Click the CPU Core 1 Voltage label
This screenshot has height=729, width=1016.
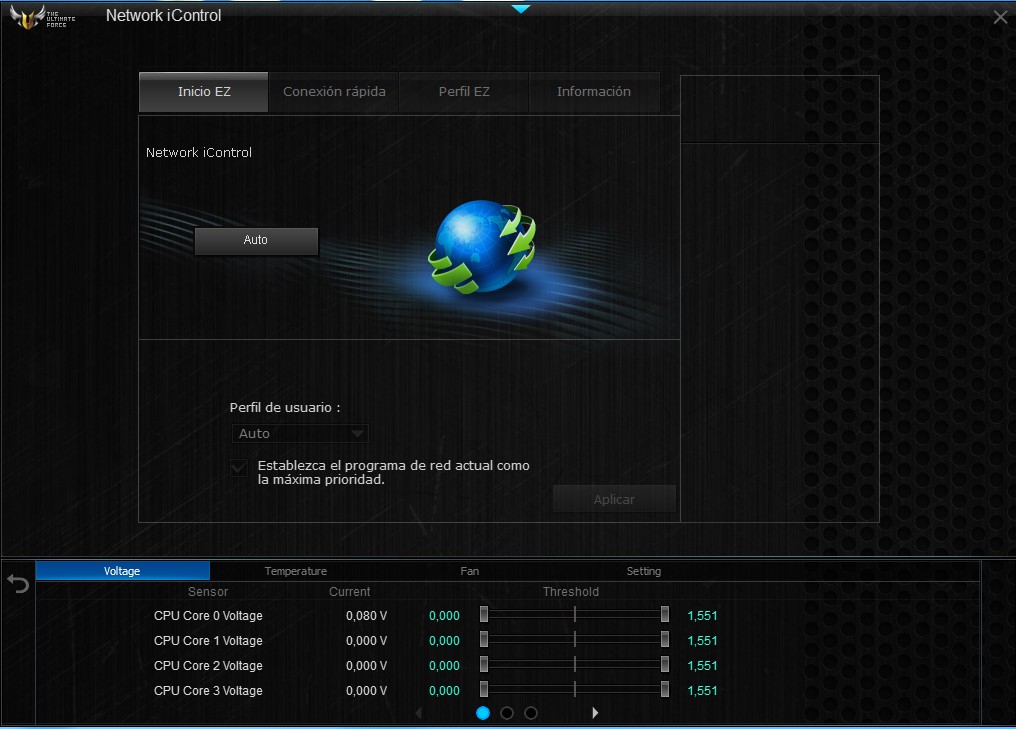(208, 641)
